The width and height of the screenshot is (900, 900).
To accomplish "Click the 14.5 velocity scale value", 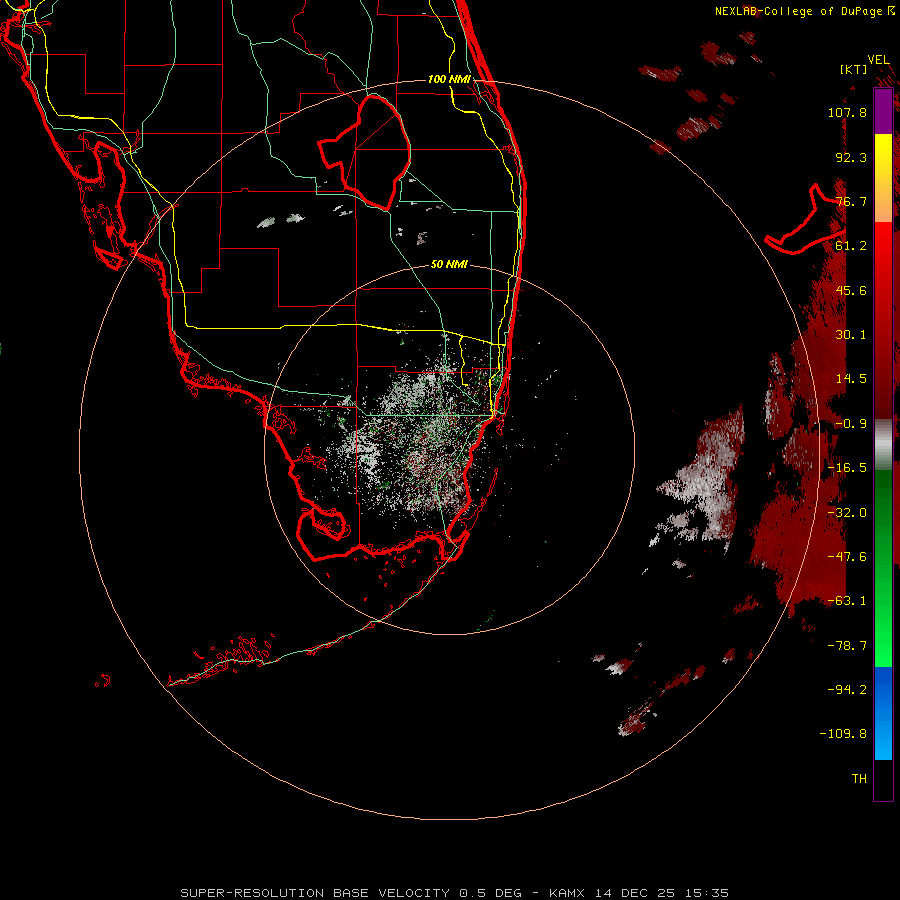I will [x=851, y=379].
